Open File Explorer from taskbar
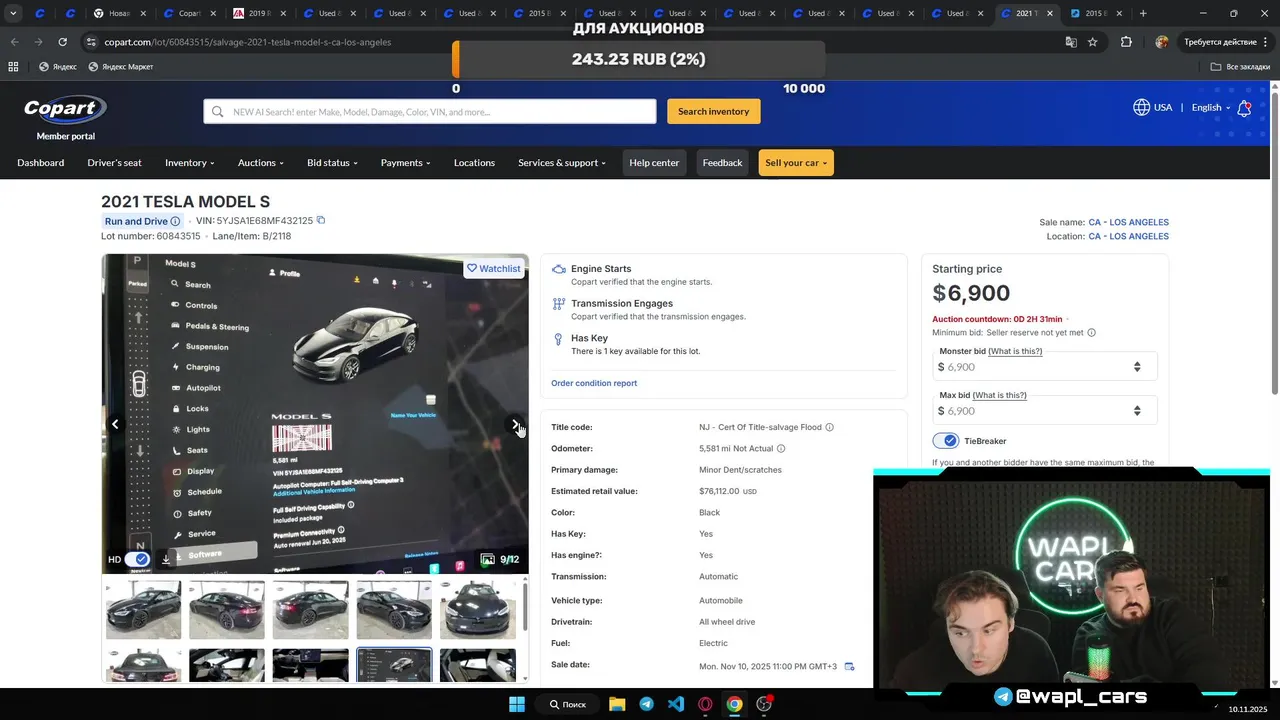The width and height of the screenshot is (1280, 720). [617, 704]
